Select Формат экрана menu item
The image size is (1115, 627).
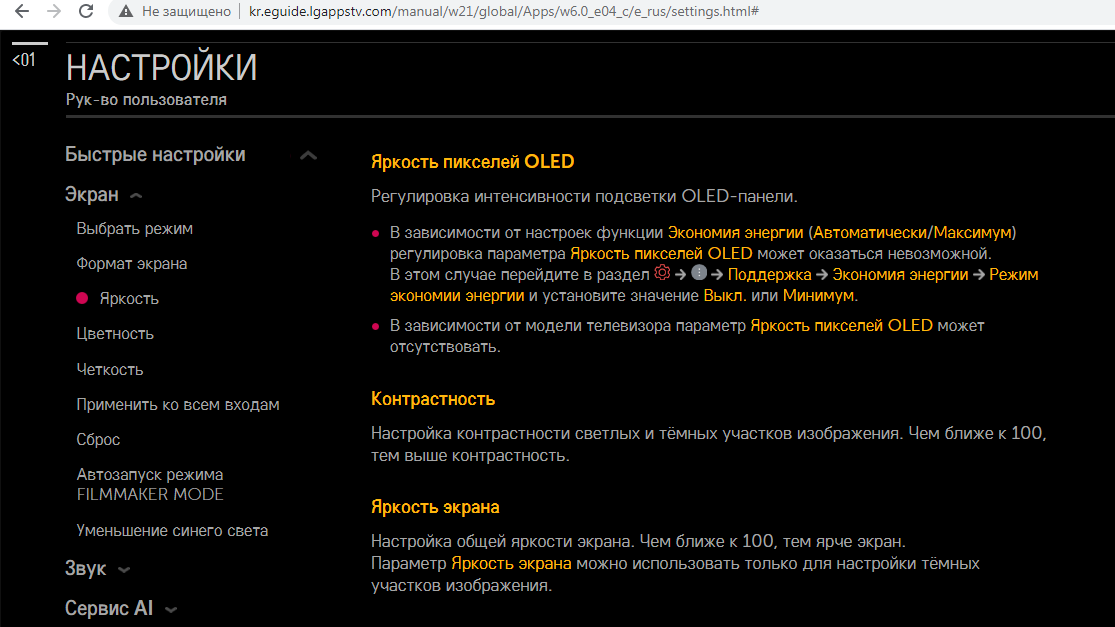click(x=131, y=264)
